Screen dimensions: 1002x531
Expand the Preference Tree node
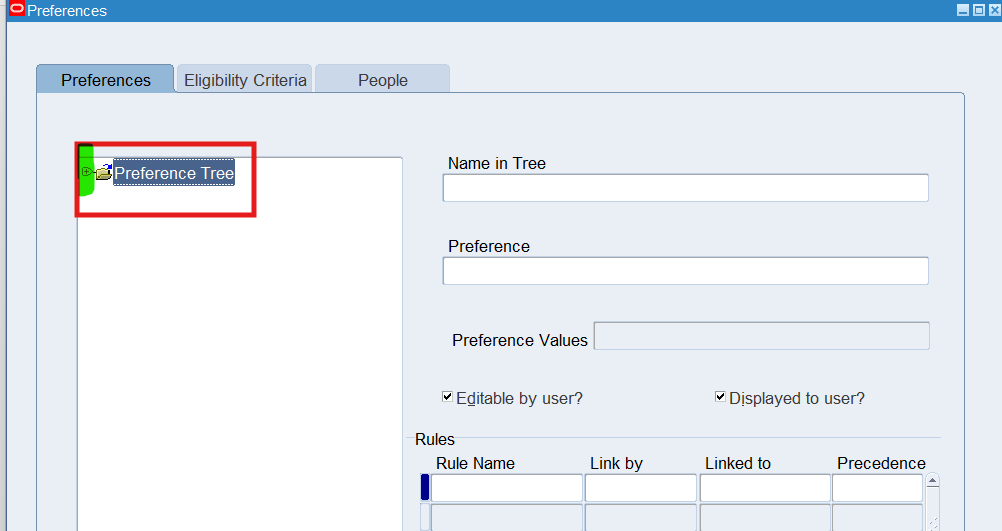(x=86, y=172)
